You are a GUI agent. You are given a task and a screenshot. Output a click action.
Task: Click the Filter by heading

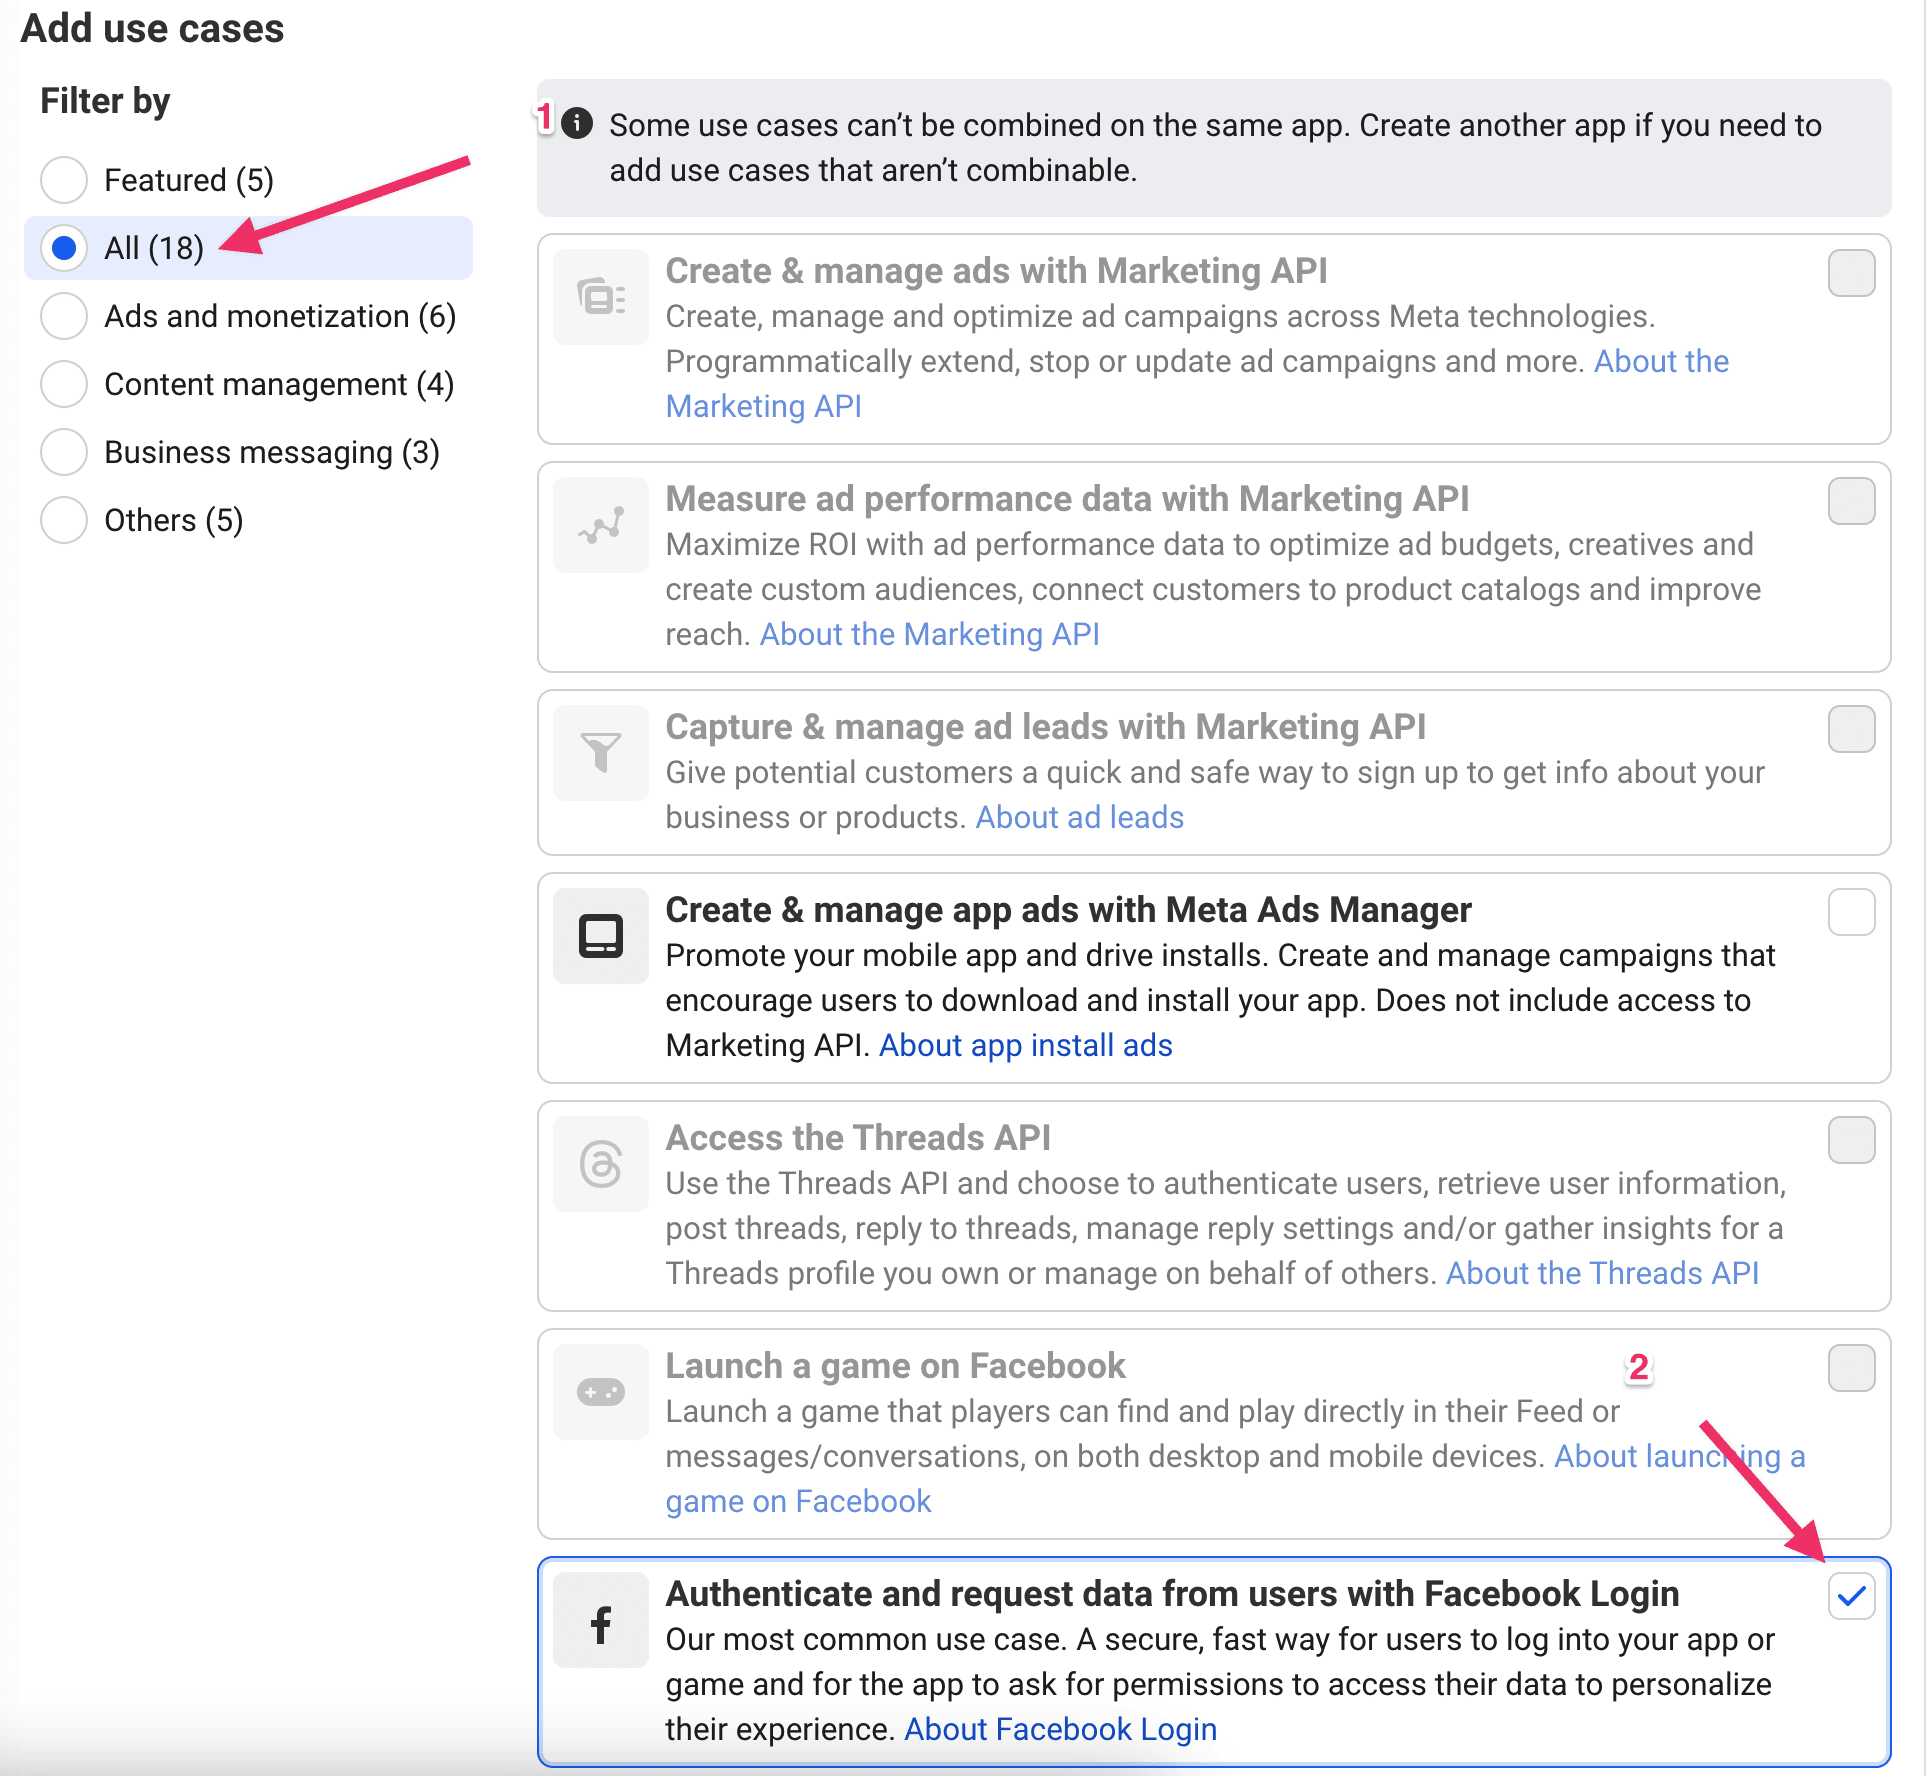click(x=105, y=101)
